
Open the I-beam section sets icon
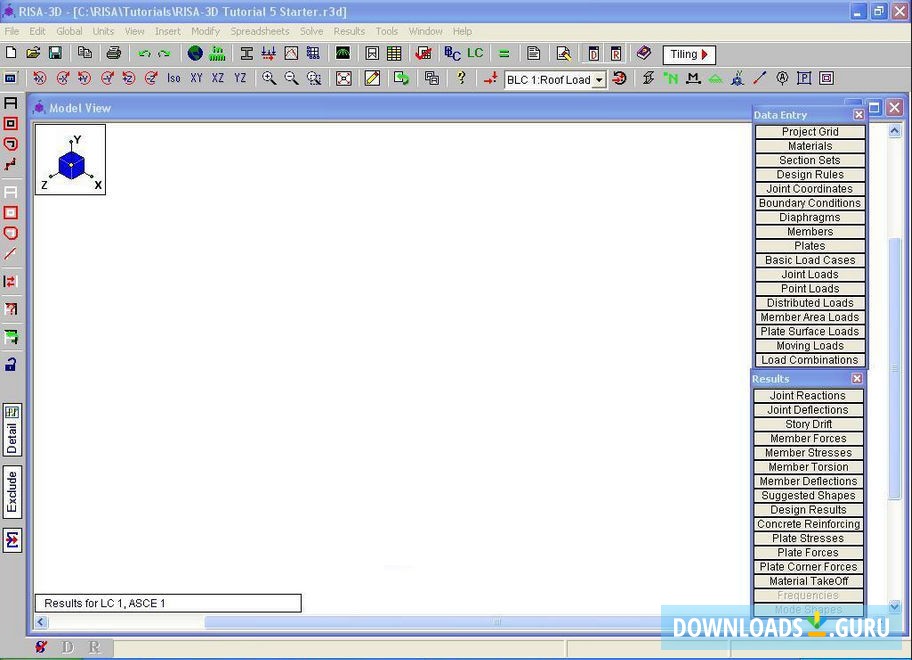(247, 53)
